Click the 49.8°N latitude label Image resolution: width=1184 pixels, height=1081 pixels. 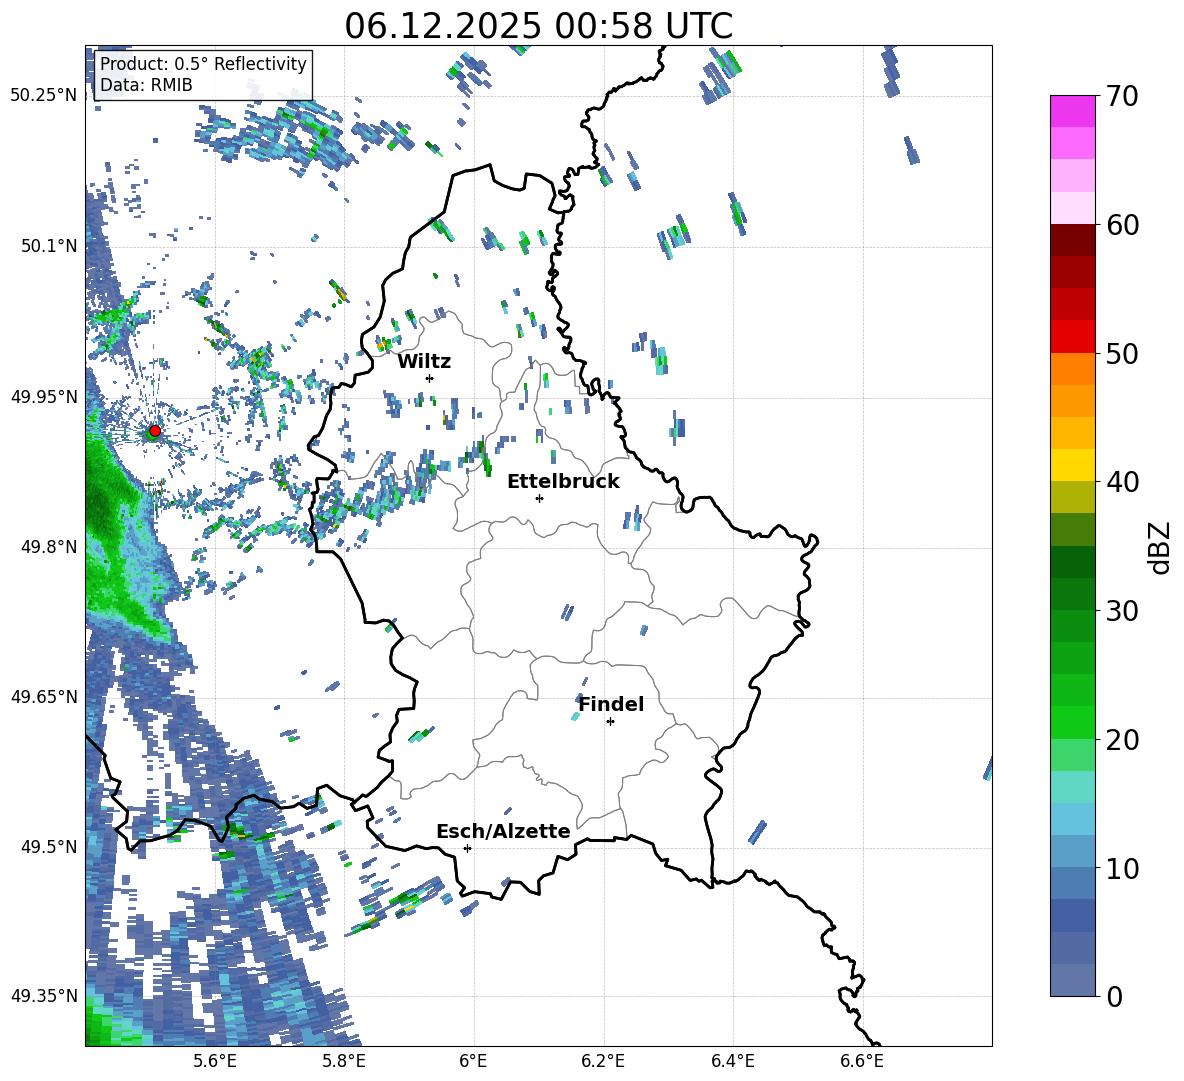point(48,547)
